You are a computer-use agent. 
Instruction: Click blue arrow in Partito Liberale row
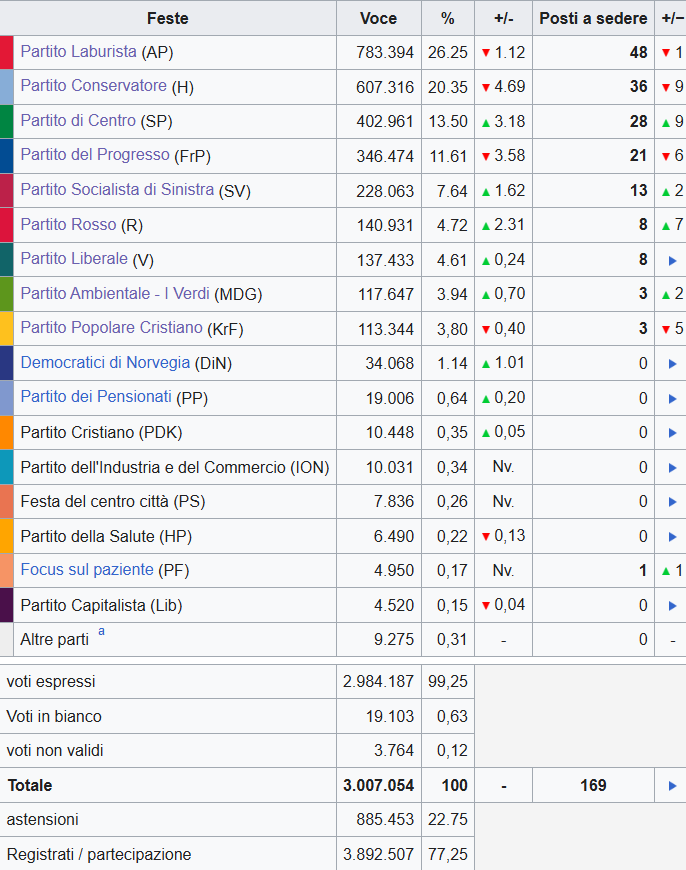(x=672, y=260)
